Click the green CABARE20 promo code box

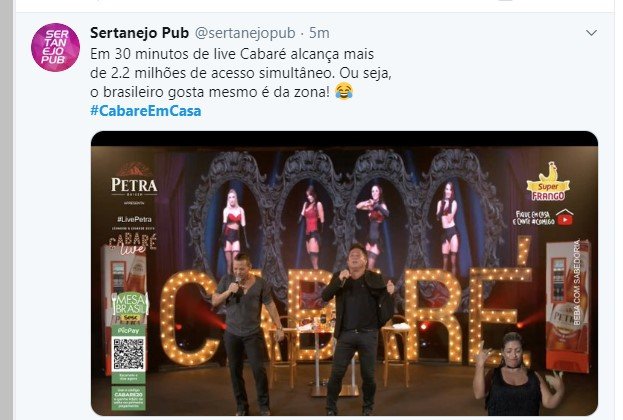[128, 397]
